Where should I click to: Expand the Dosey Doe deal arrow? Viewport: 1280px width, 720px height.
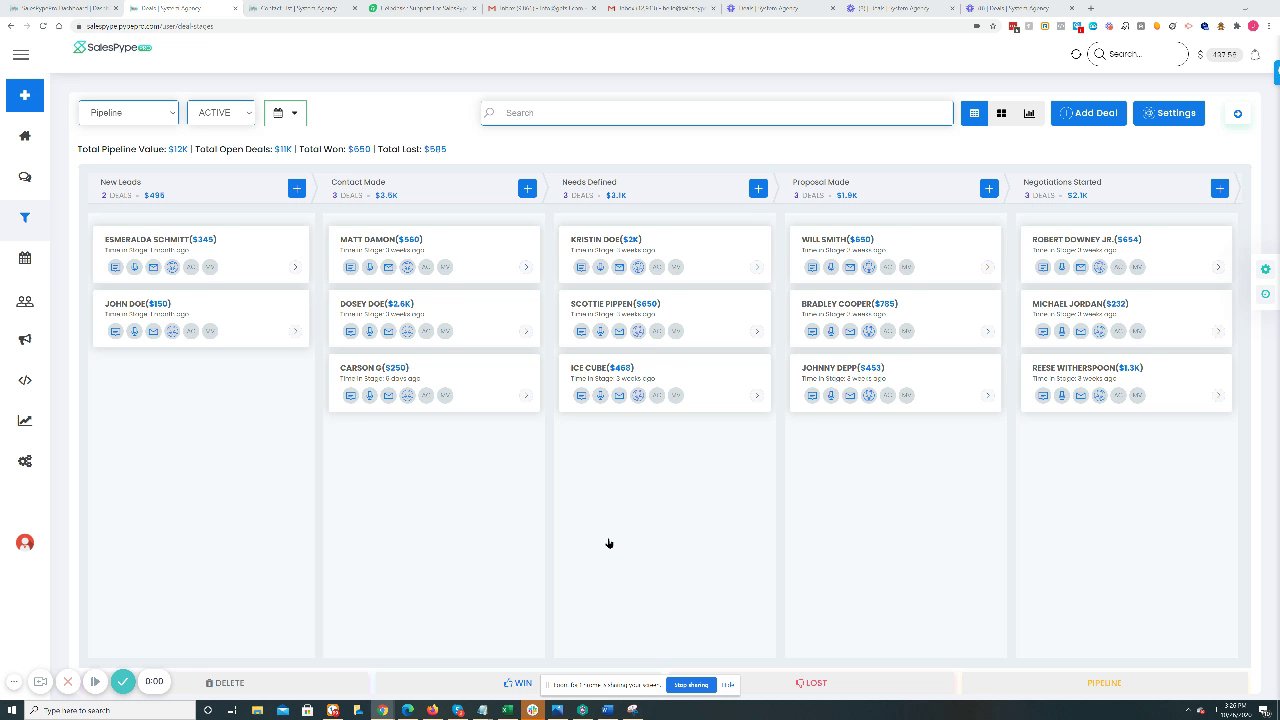[526, 331]
